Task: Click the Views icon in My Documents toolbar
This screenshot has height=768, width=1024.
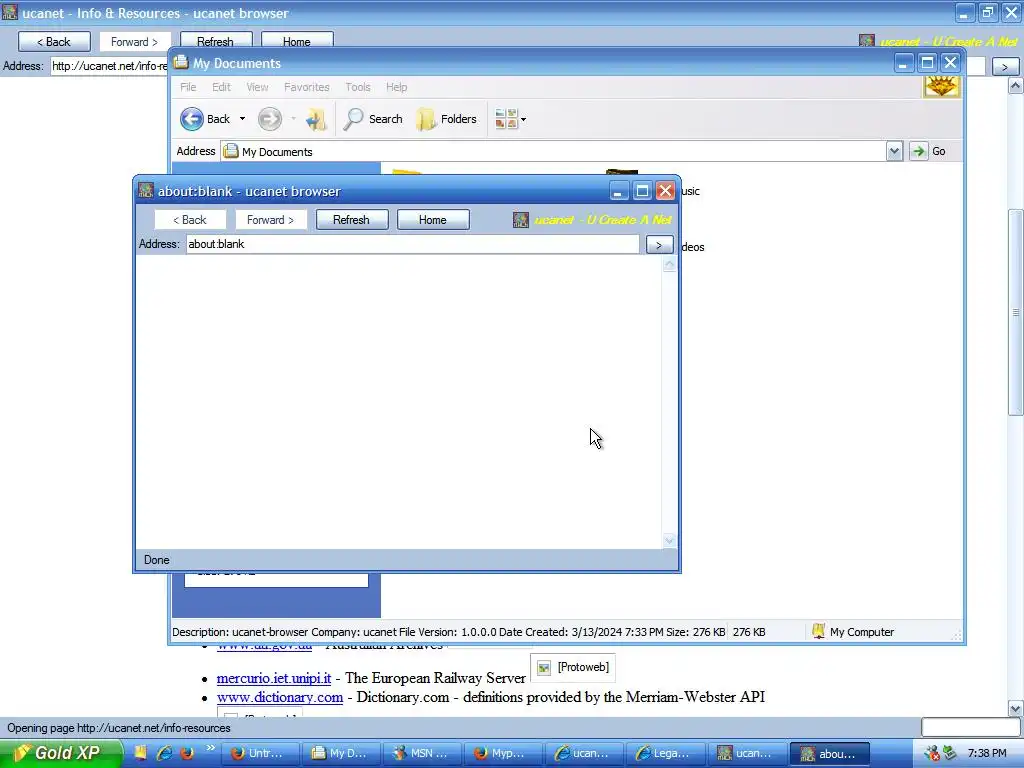Action: click(x=505, y=119)
